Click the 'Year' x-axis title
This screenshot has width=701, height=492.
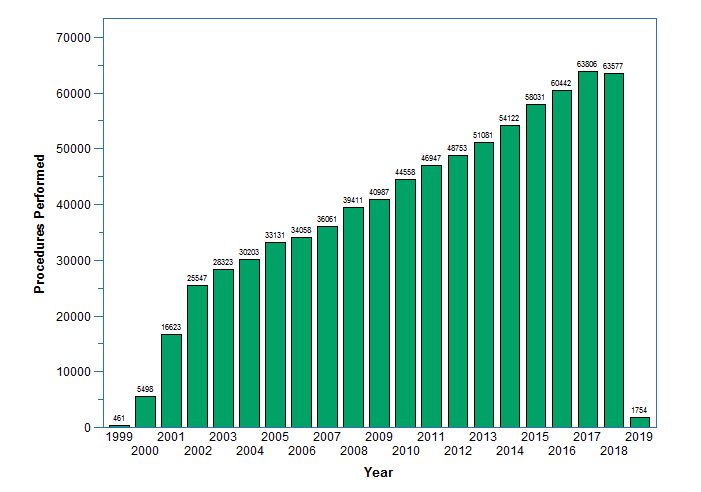(x=378, y=472)
